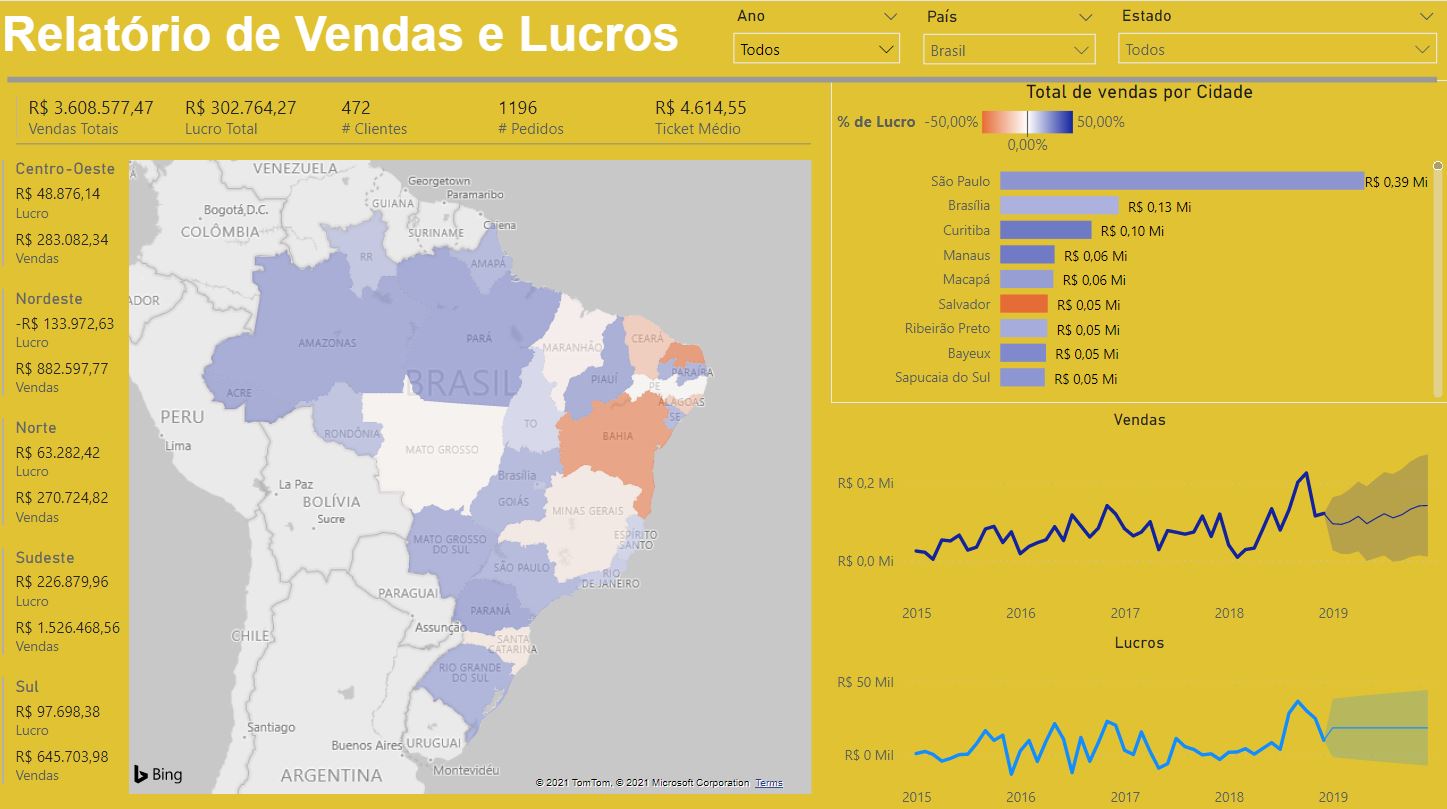1447x809 pixels.
Task: Click the São Paulo value label R$ 0,39 Mi
Action: [x=1396, y=182]
